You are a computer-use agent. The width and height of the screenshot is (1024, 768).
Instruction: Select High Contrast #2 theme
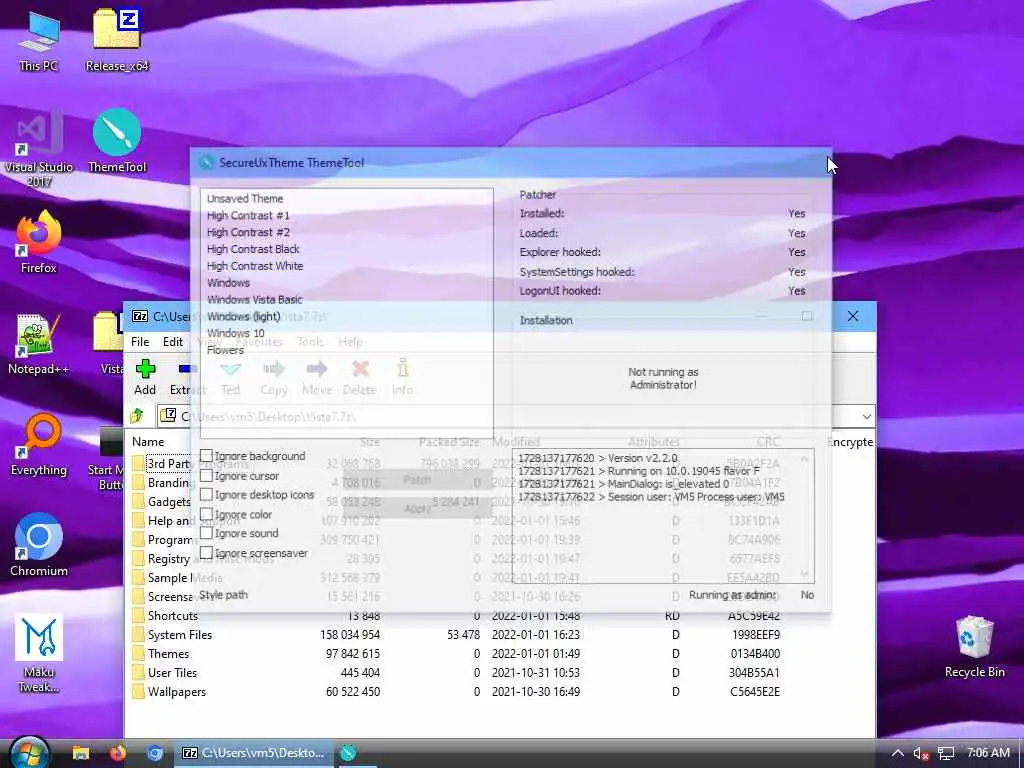tap(248, 232)
